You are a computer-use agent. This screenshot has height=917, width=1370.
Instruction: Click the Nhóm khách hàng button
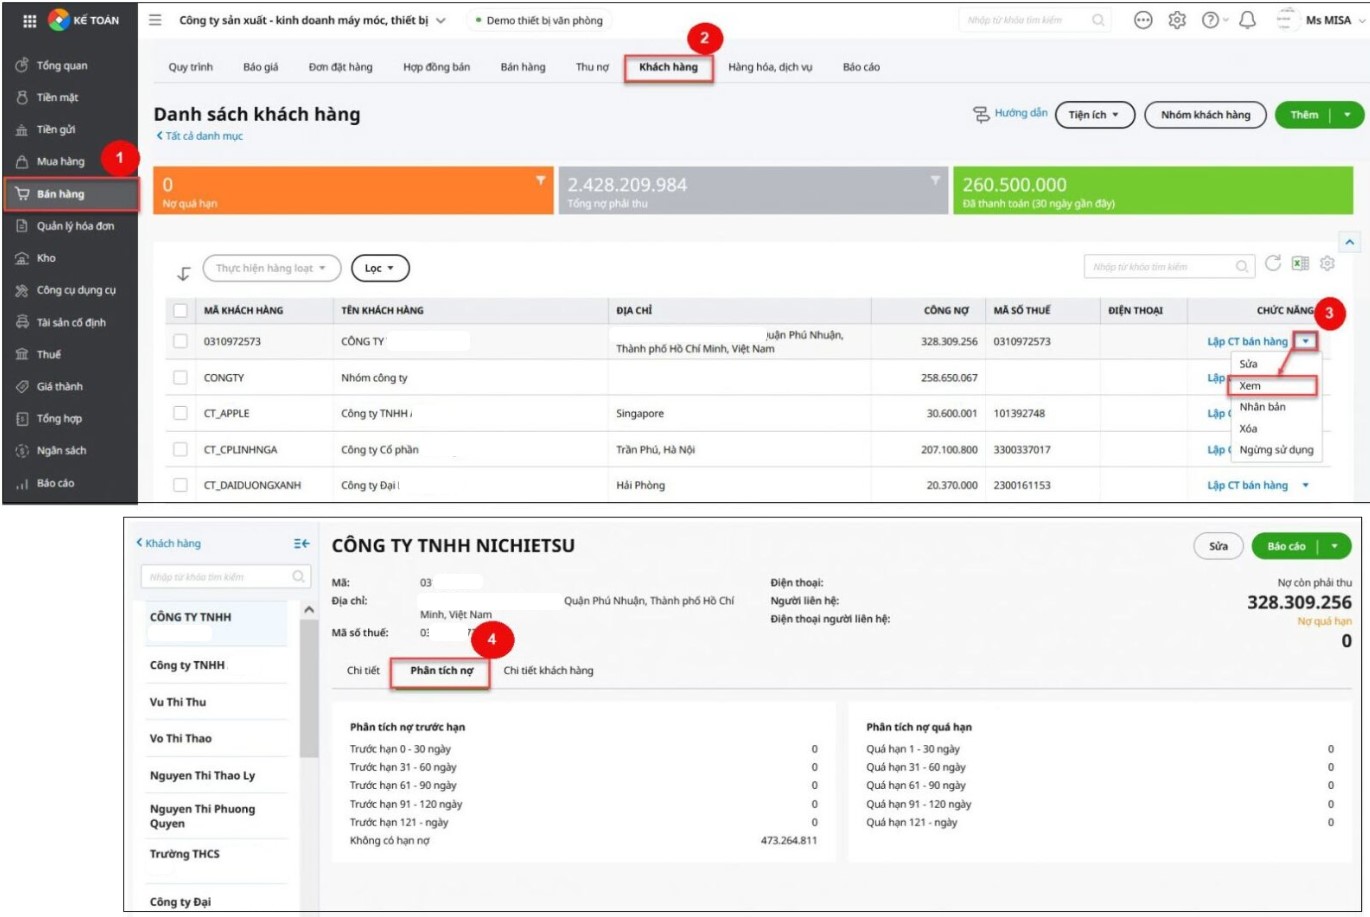click(1205, 115)
